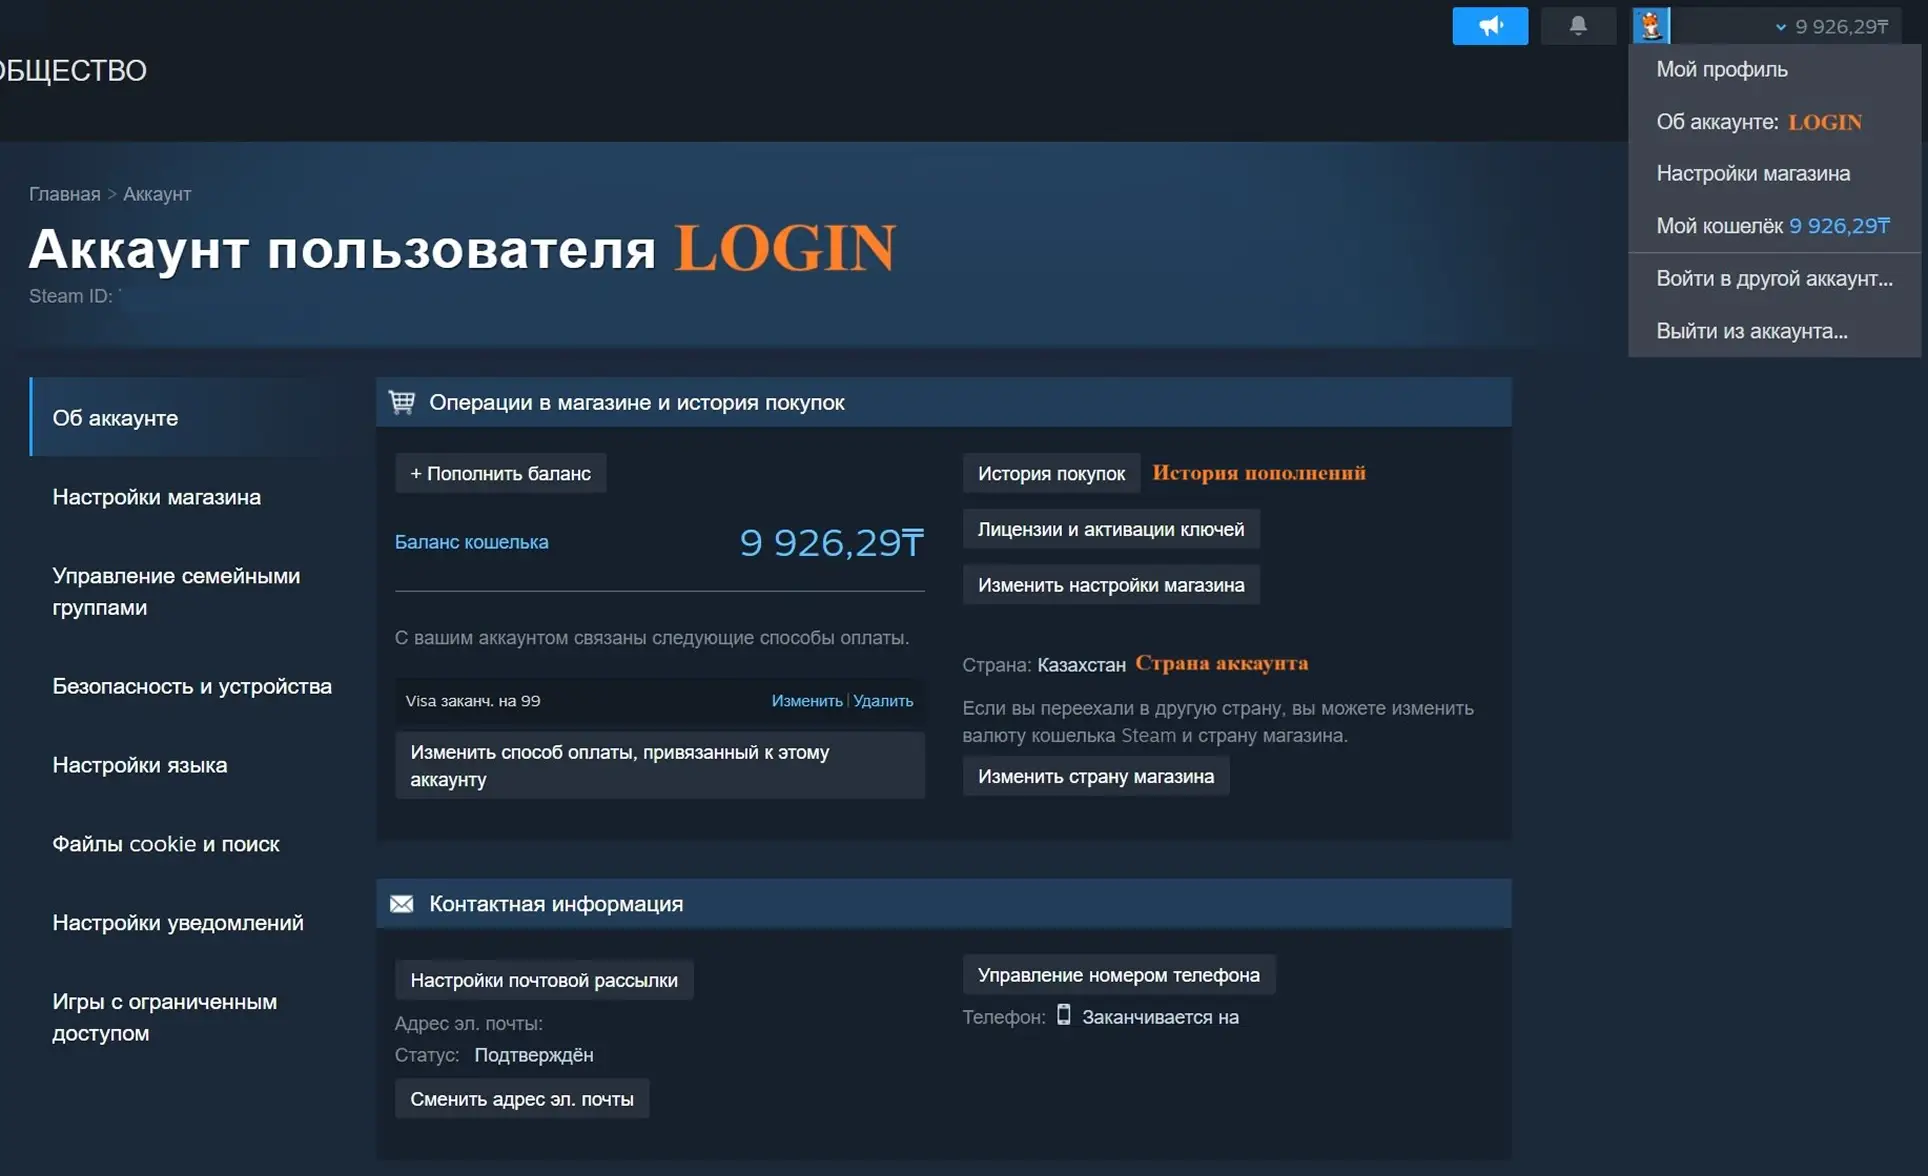Open the bell notifications icon
Viewport: 1928px width, 1176px height.
[x=1578, y=26]
